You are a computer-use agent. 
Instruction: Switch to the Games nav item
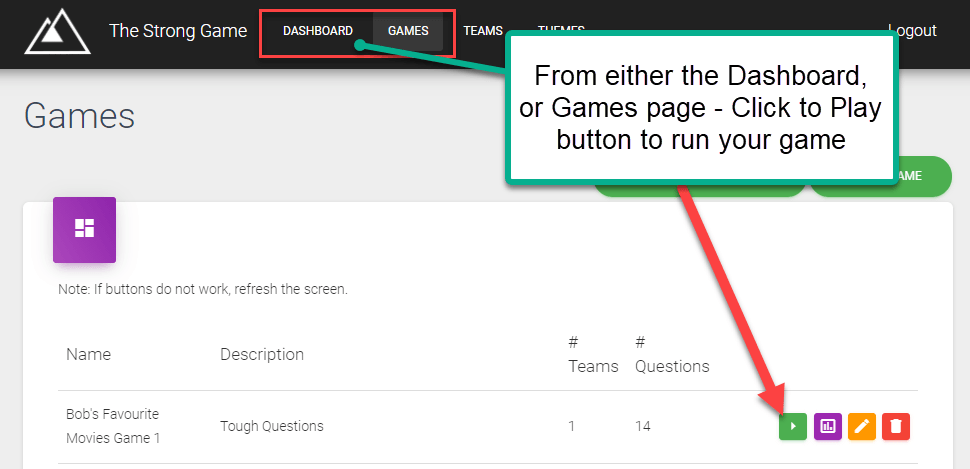tap(408, 31)
